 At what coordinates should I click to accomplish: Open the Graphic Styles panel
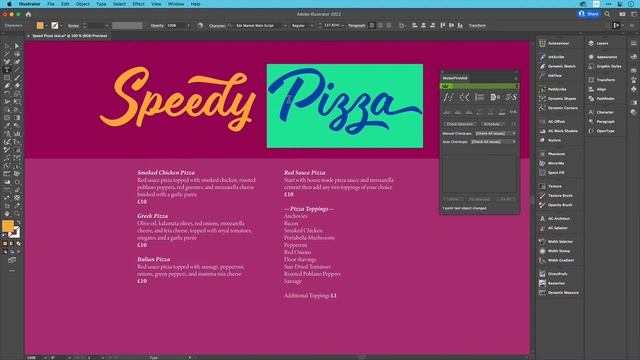click(605, 67)
